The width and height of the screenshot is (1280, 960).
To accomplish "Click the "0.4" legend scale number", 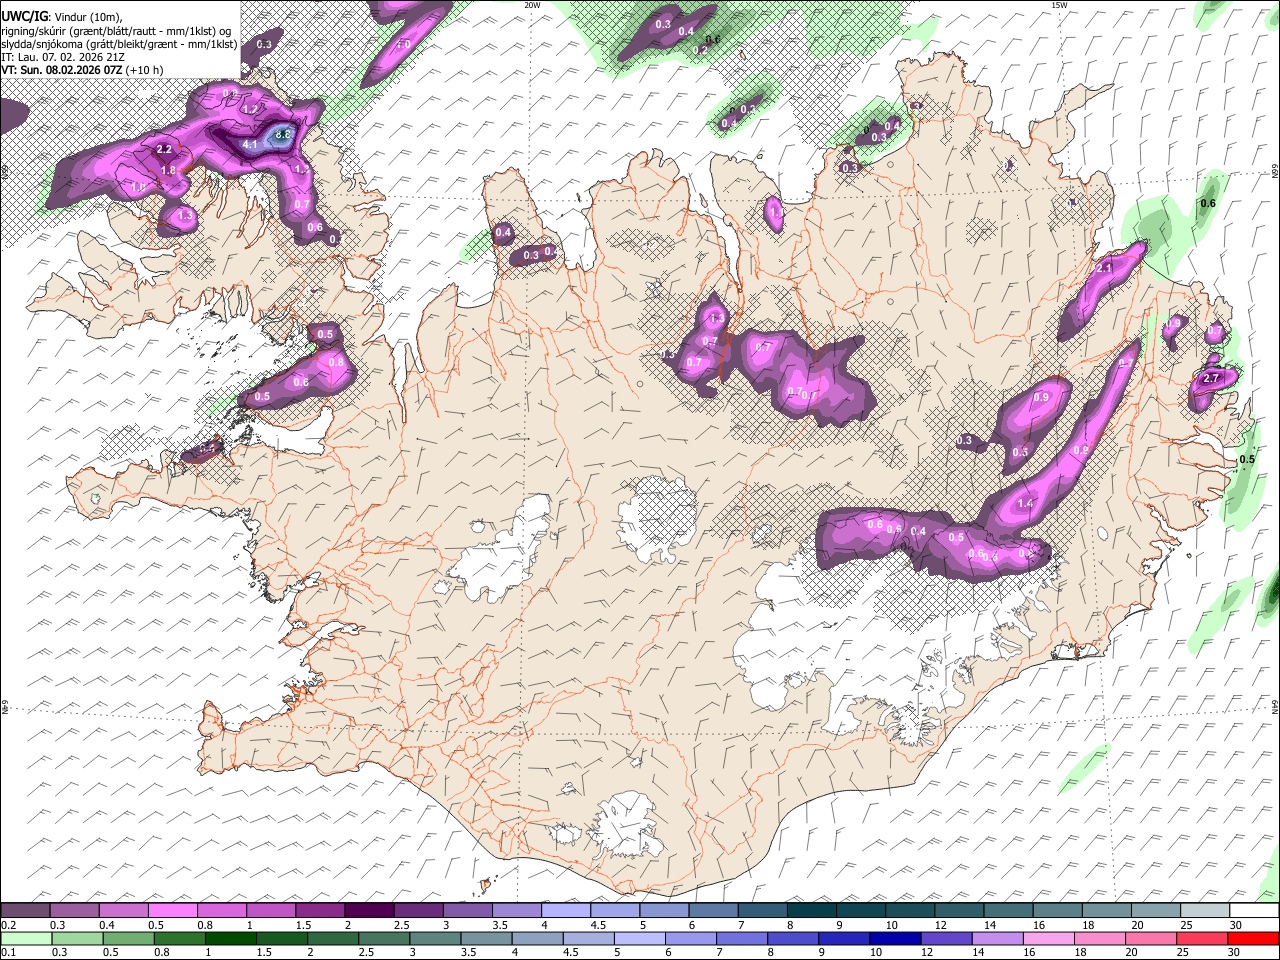I will (106, 925).
